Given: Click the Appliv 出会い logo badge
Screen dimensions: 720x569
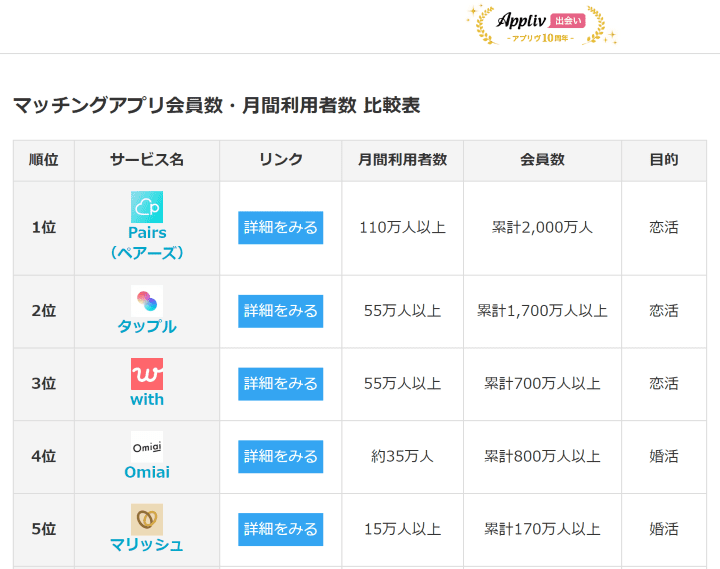Looking at the screenshot, I should 541,25.
